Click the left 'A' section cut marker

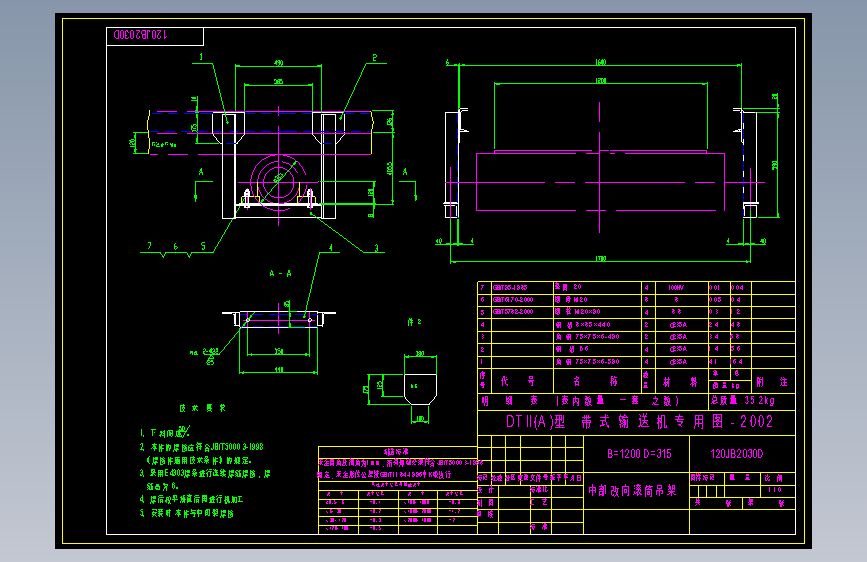(201, 172)
